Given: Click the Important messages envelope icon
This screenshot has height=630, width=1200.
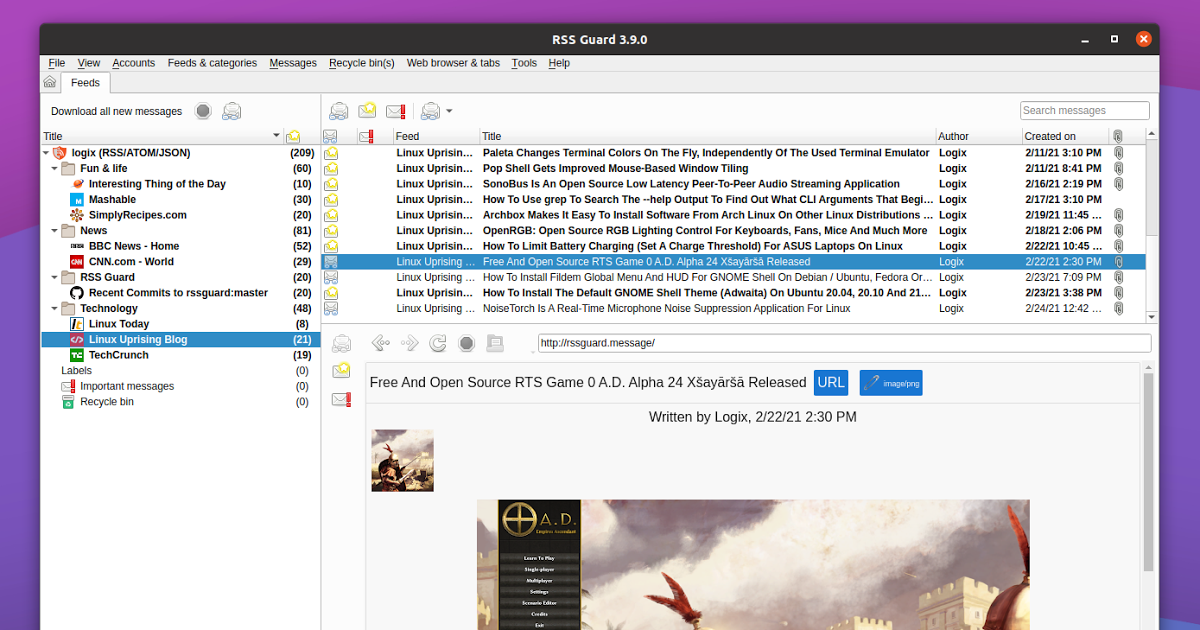Looking at the screenshot, I should coord(68,386).
